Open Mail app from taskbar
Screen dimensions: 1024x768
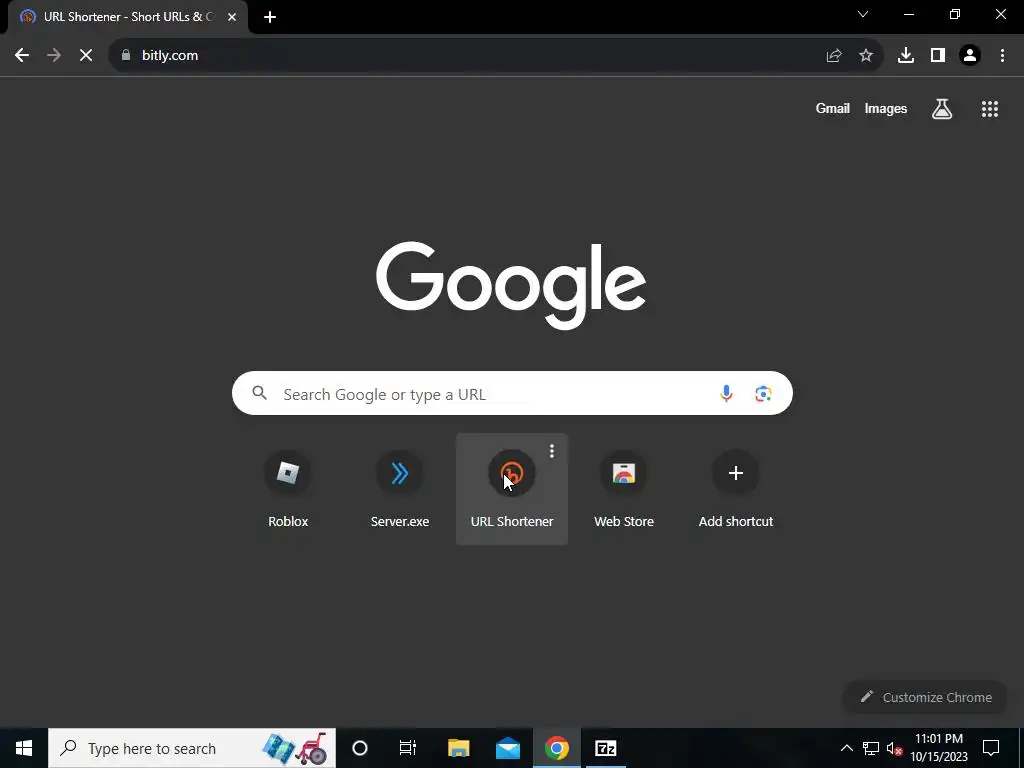[507, 748]
